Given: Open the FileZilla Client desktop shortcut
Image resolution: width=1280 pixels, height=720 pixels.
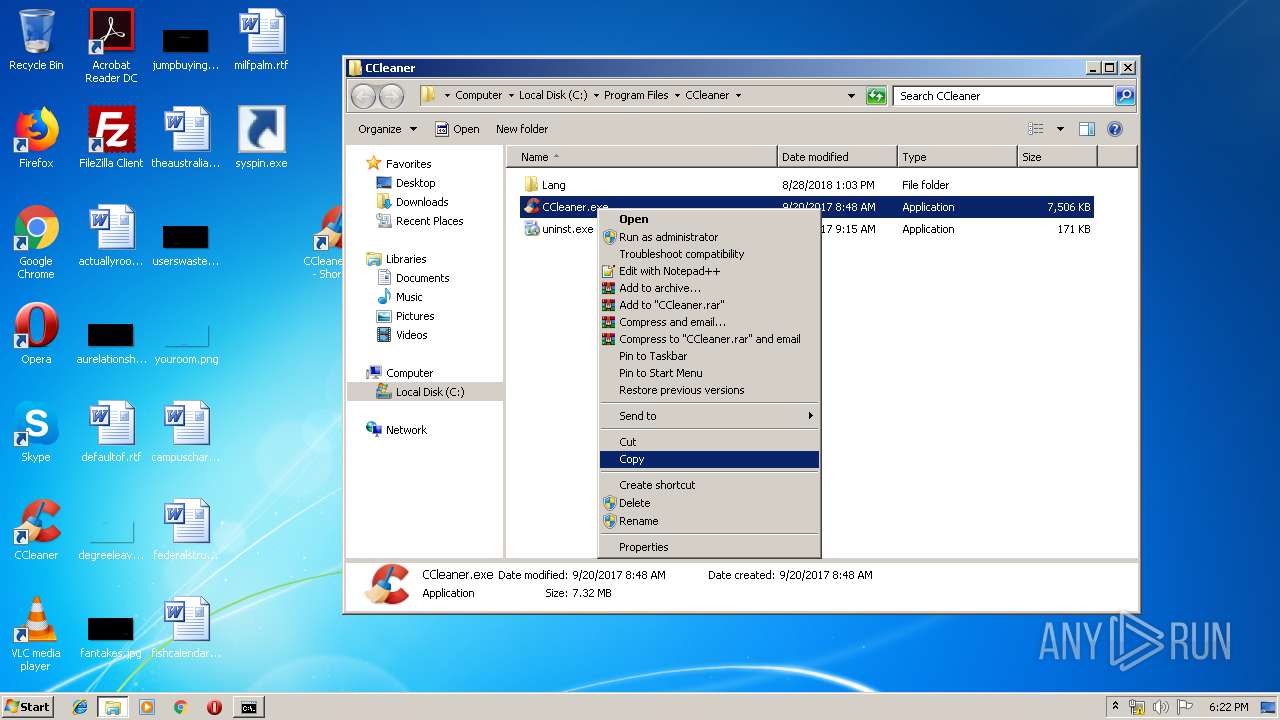Looking at the screenshot, I should pyautogui.click(x=111, y=138).
